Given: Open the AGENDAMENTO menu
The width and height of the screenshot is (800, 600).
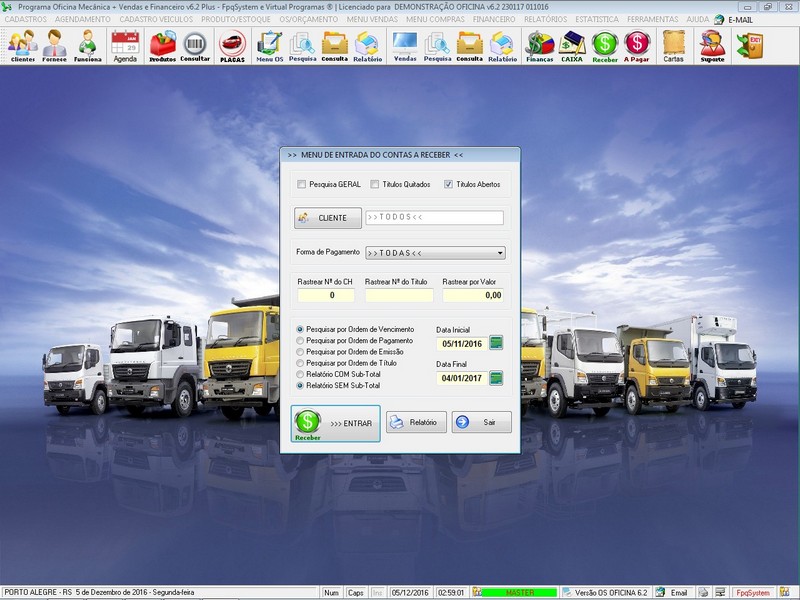Looking at the screenshot, I should click(83, 19).
